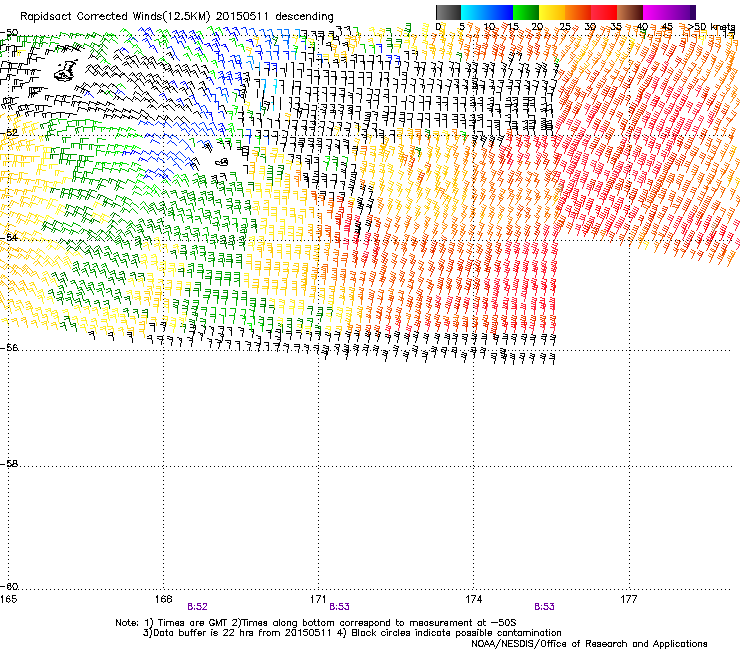The image size is (740, 650).
Task: Pick the brown 35-40 knots legend segment
Action: click(630, 12)
